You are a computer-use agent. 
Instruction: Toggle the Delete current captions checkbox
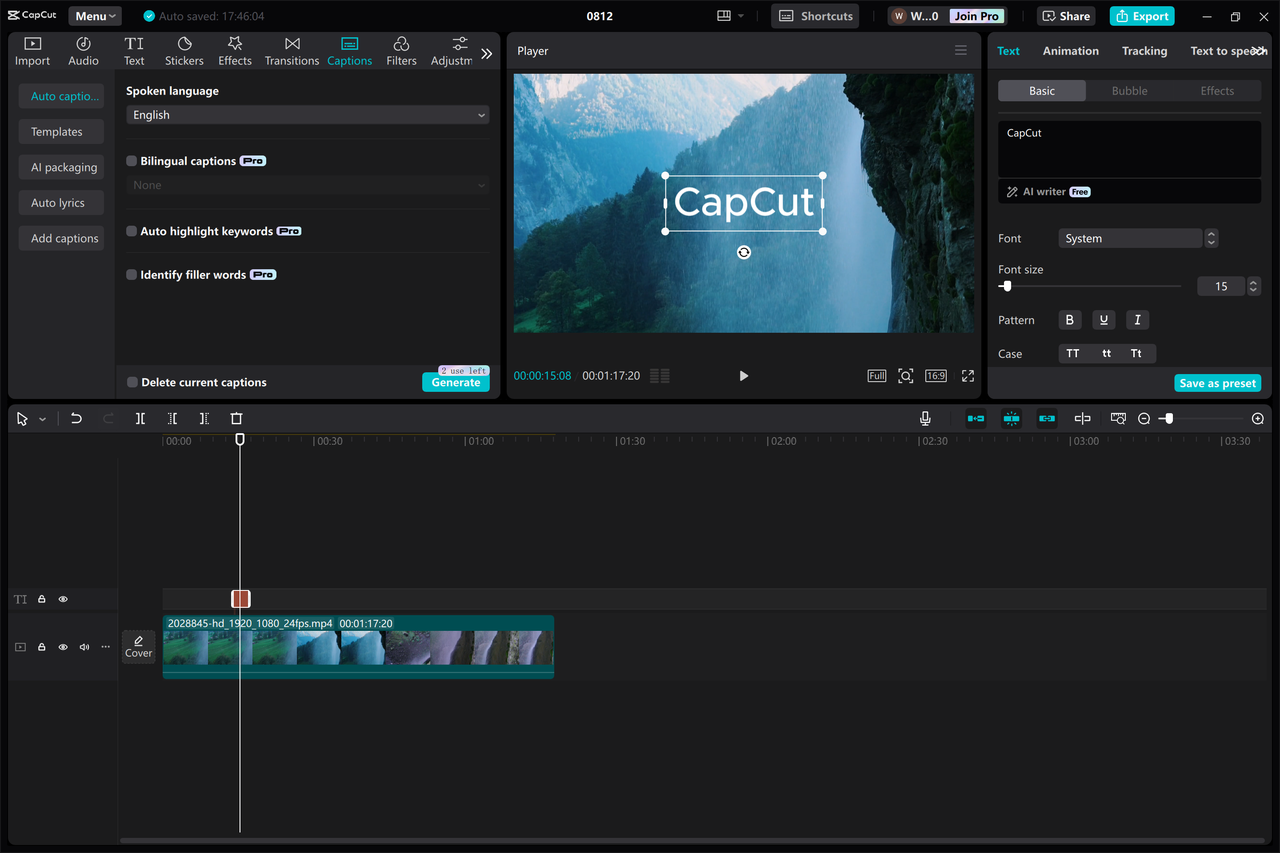[x=131, y=382]
